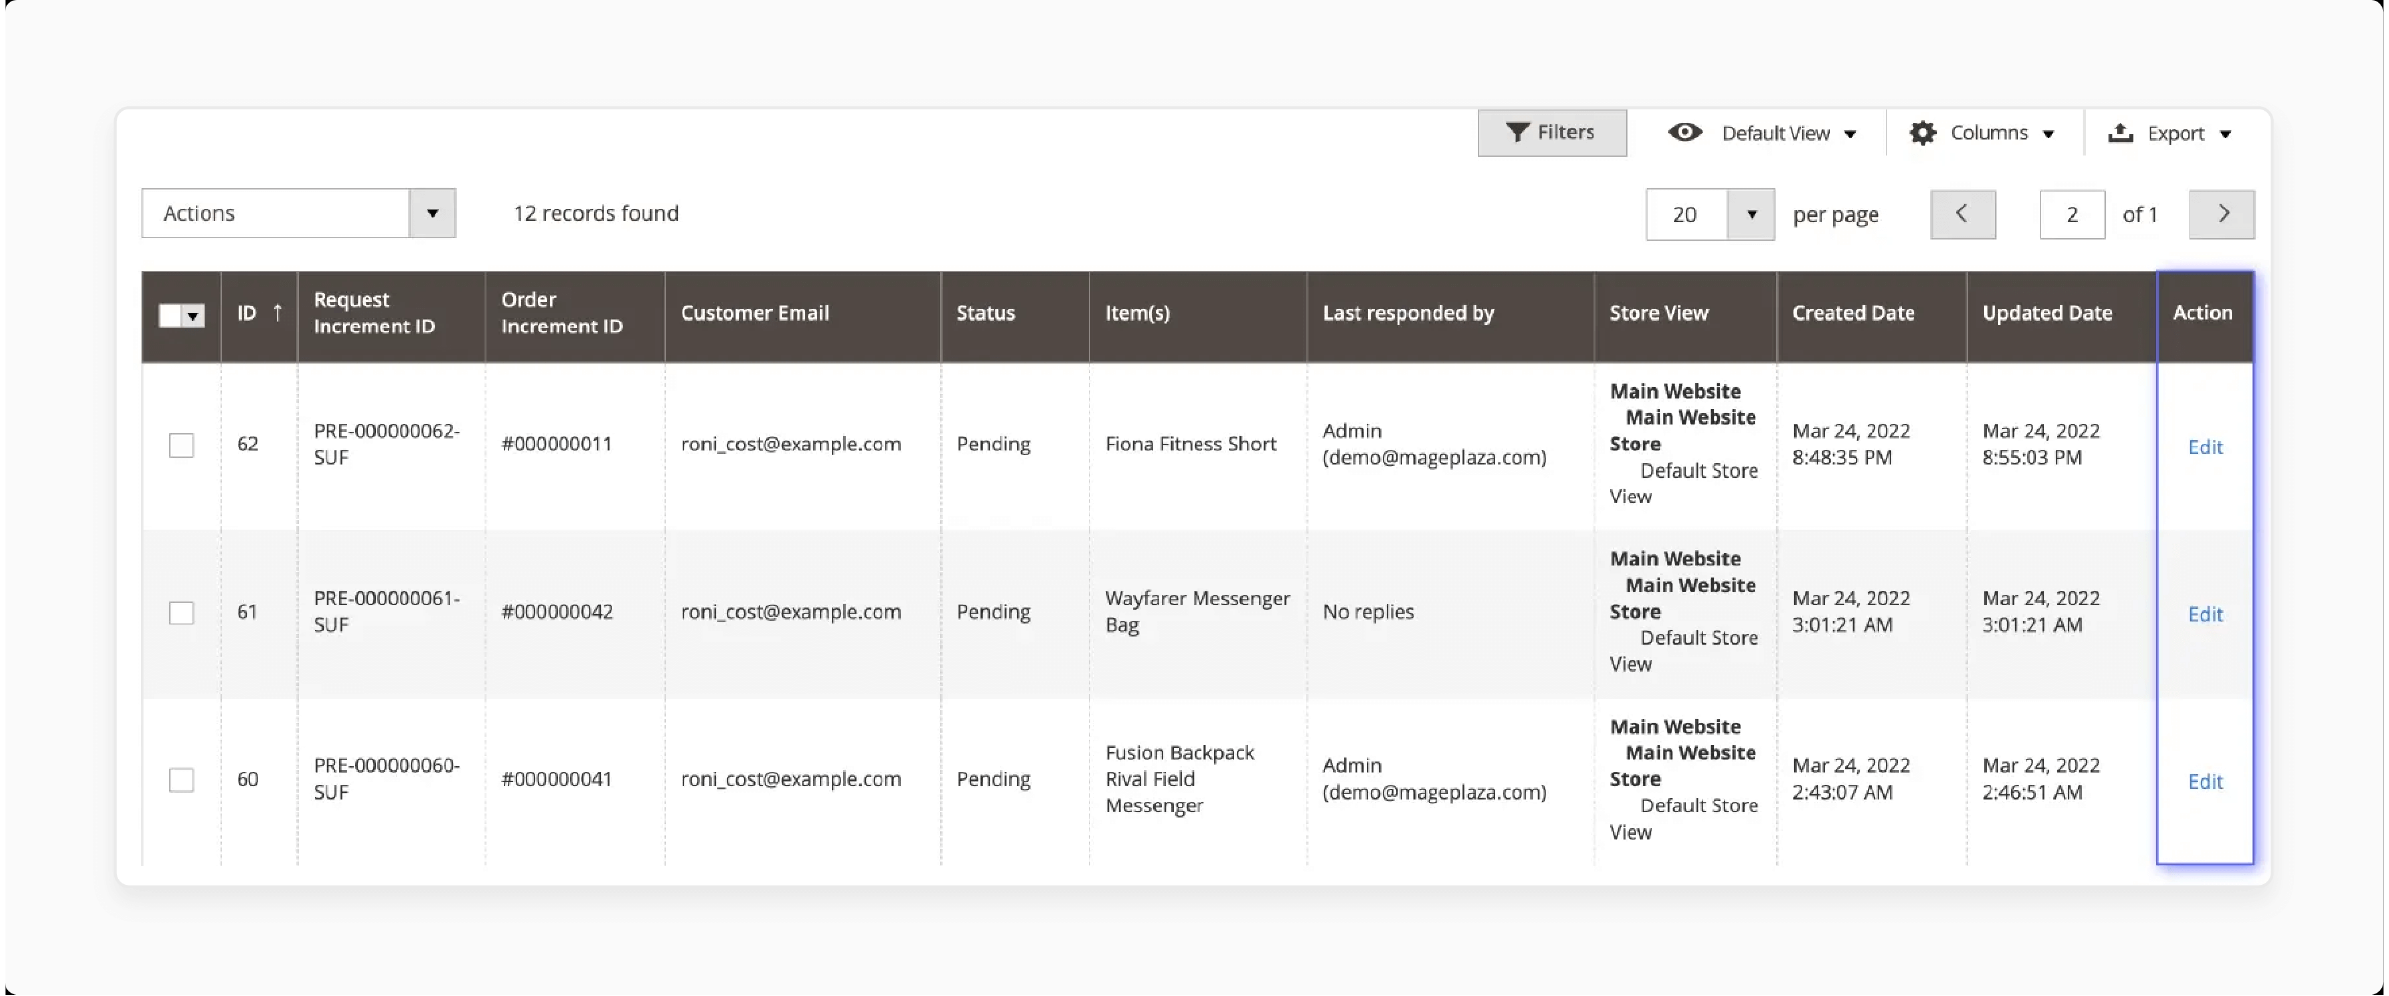Click created date Mar 24, 2022 3:01:21 AM
The height and width of the screenshot is (996, 2389).
pyautogui.click(x=1851, y=612)
